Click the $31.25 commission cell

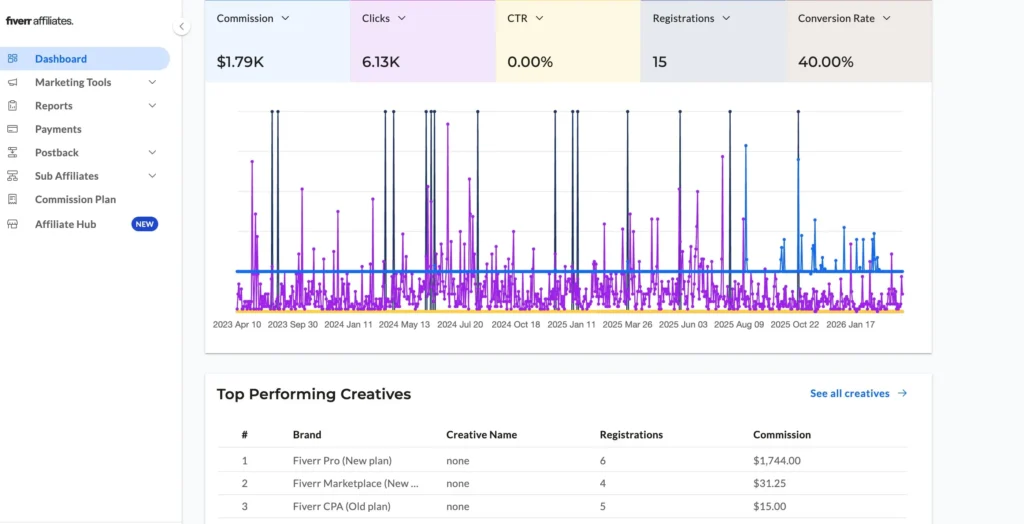tap(769, 483)
